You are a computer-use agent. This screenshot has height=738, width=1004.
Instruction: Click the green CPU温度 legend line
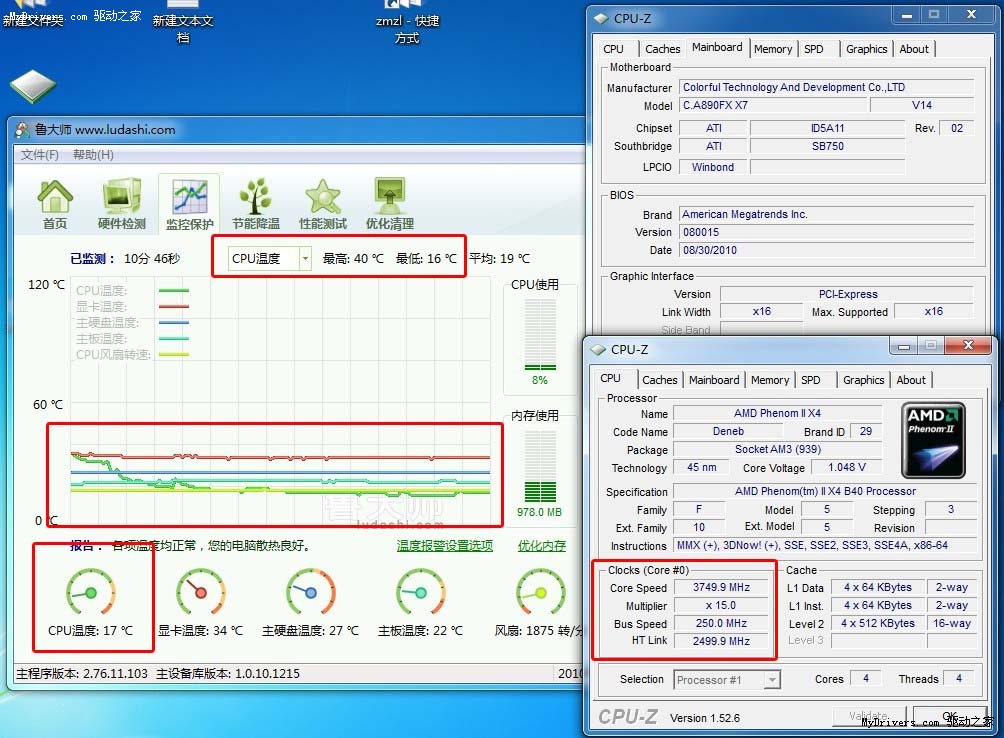click(x=173, y=291)
